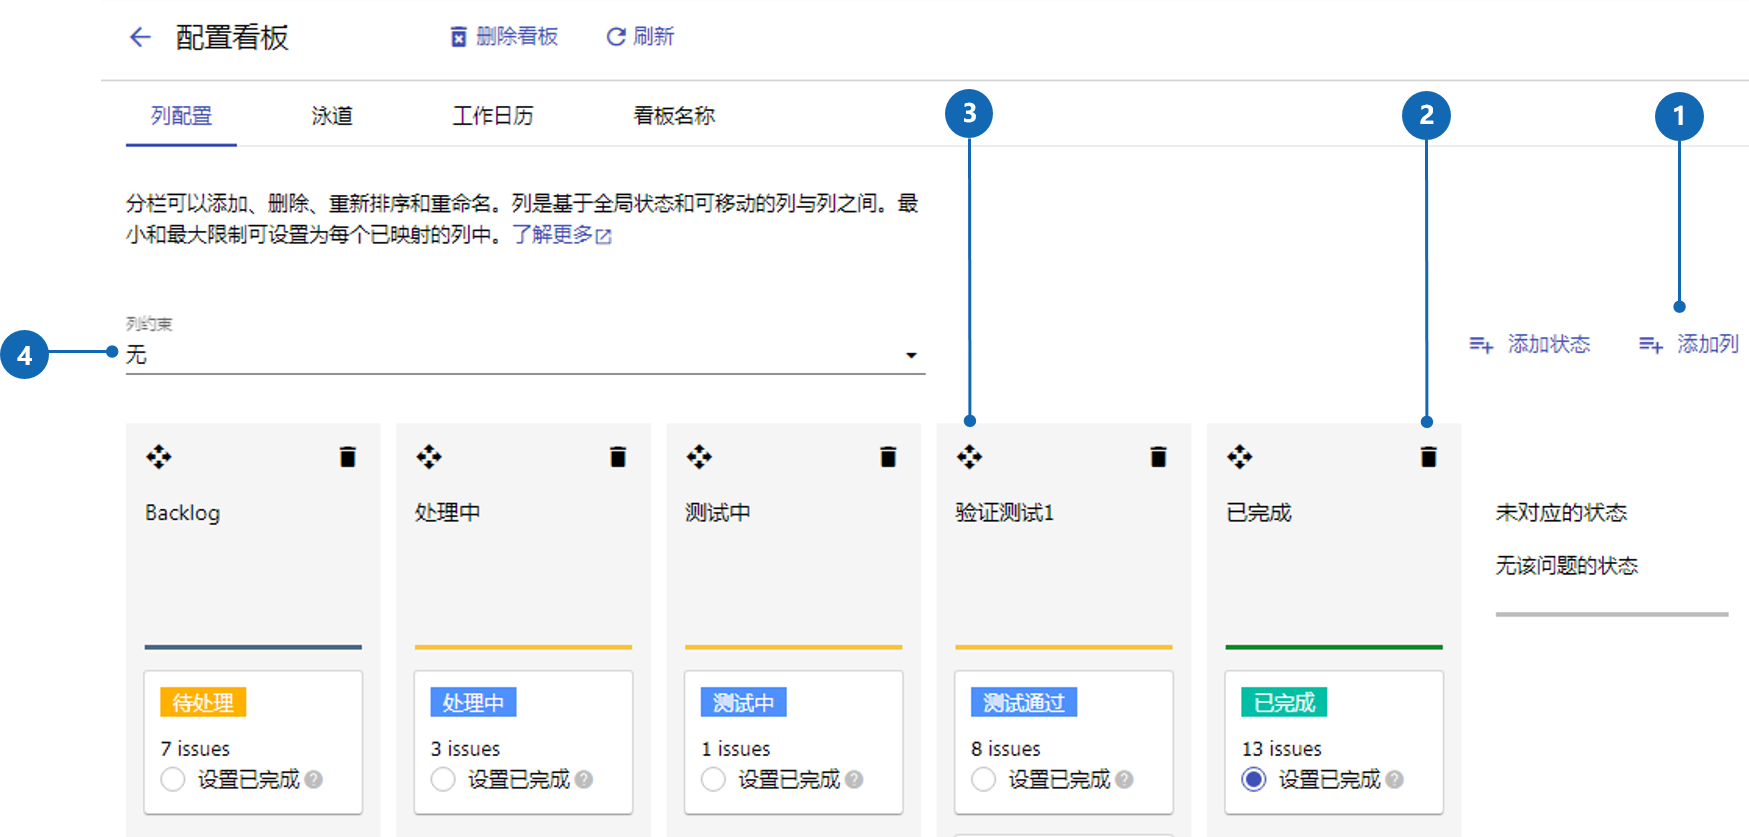Screen dimensions: 1749x837
Task: Click the 删除看板 trash icon
Action: pos(458,37)
